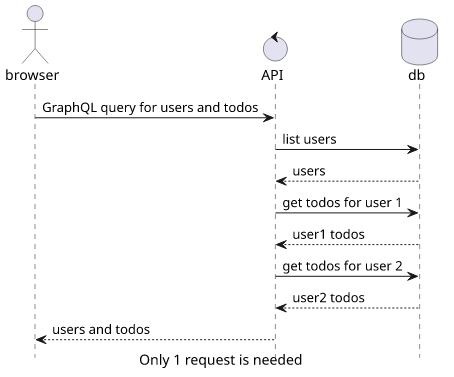Viewport: 454px width, 377px height.
Task: Click the get todos for user 1 label
Action: point(342,203)
